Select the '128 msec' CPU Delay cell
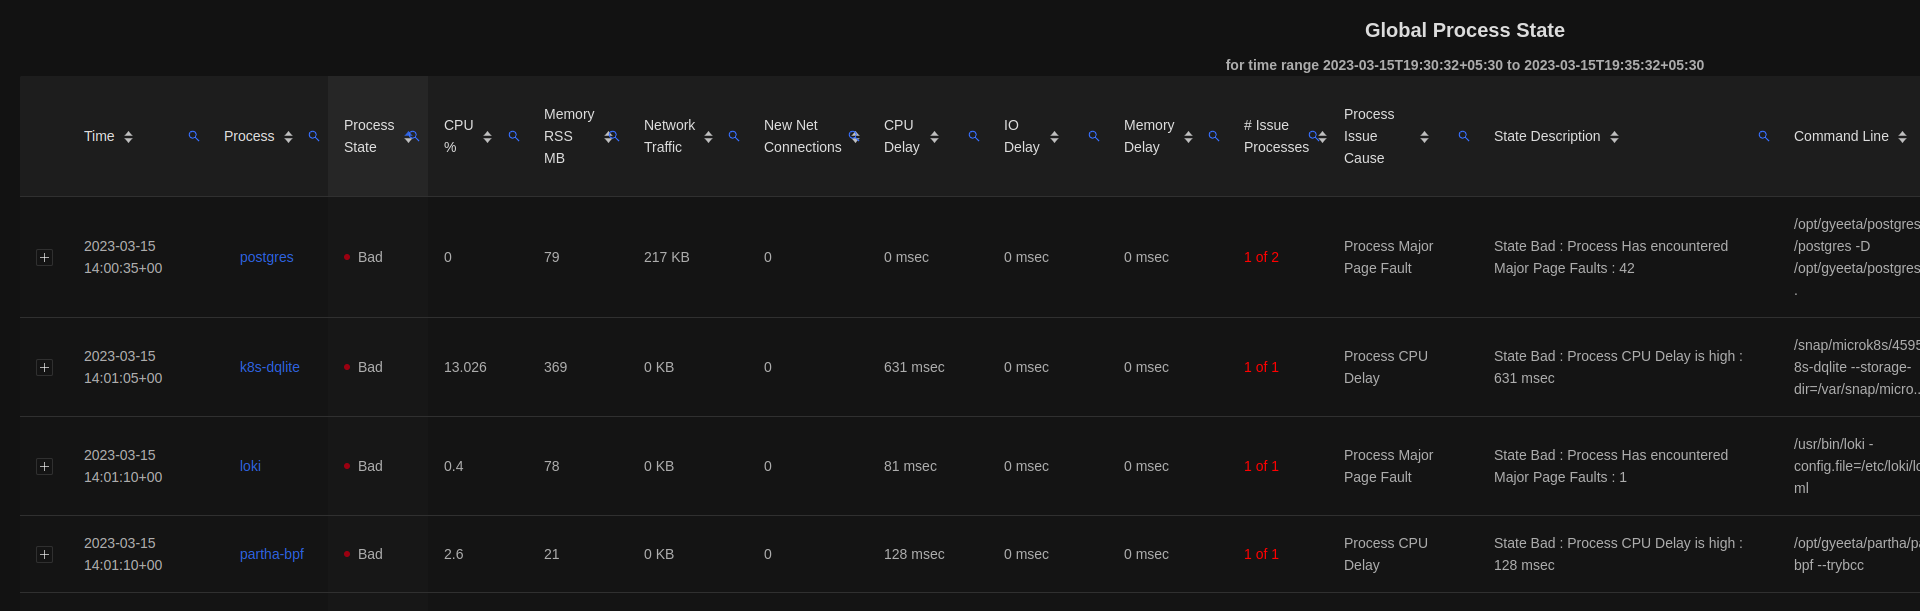1920x611 pixels. point(914,554)
